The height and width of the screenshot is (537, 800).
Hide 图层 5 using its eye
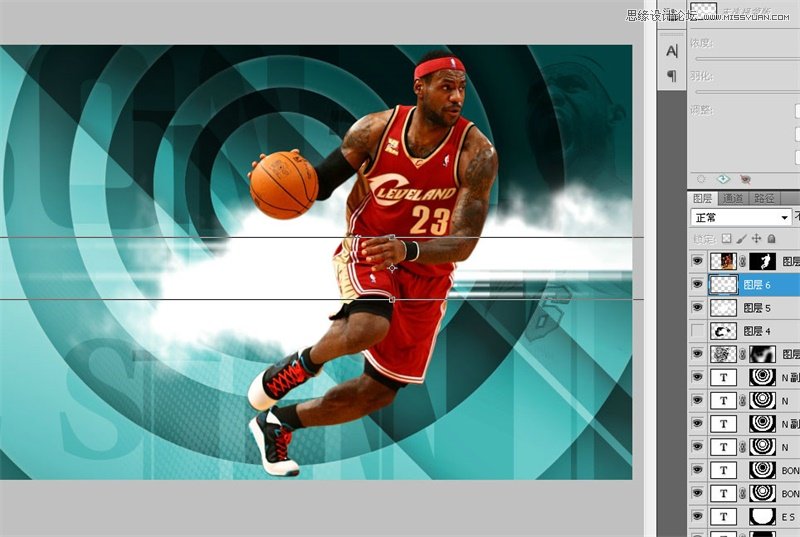pyautogui.click(x=697, y=308)
